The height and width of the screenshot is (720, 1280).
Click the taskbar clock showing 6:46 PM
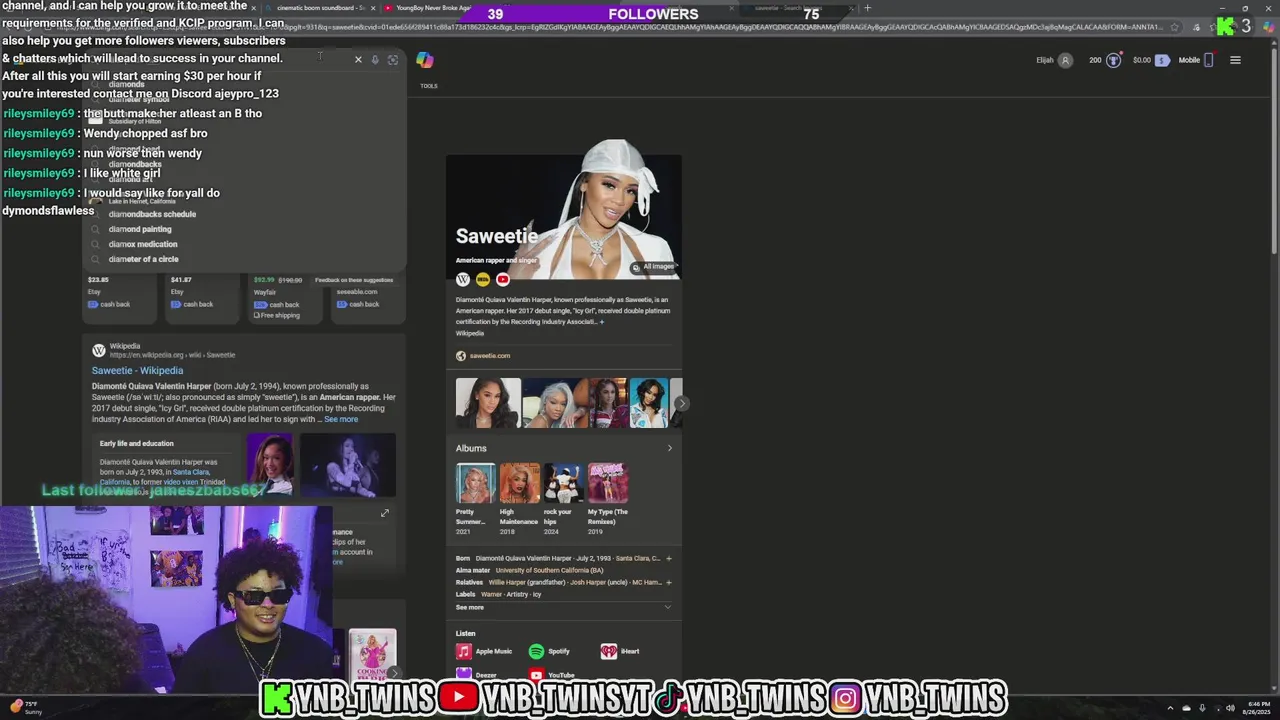tap(1259, 708)
